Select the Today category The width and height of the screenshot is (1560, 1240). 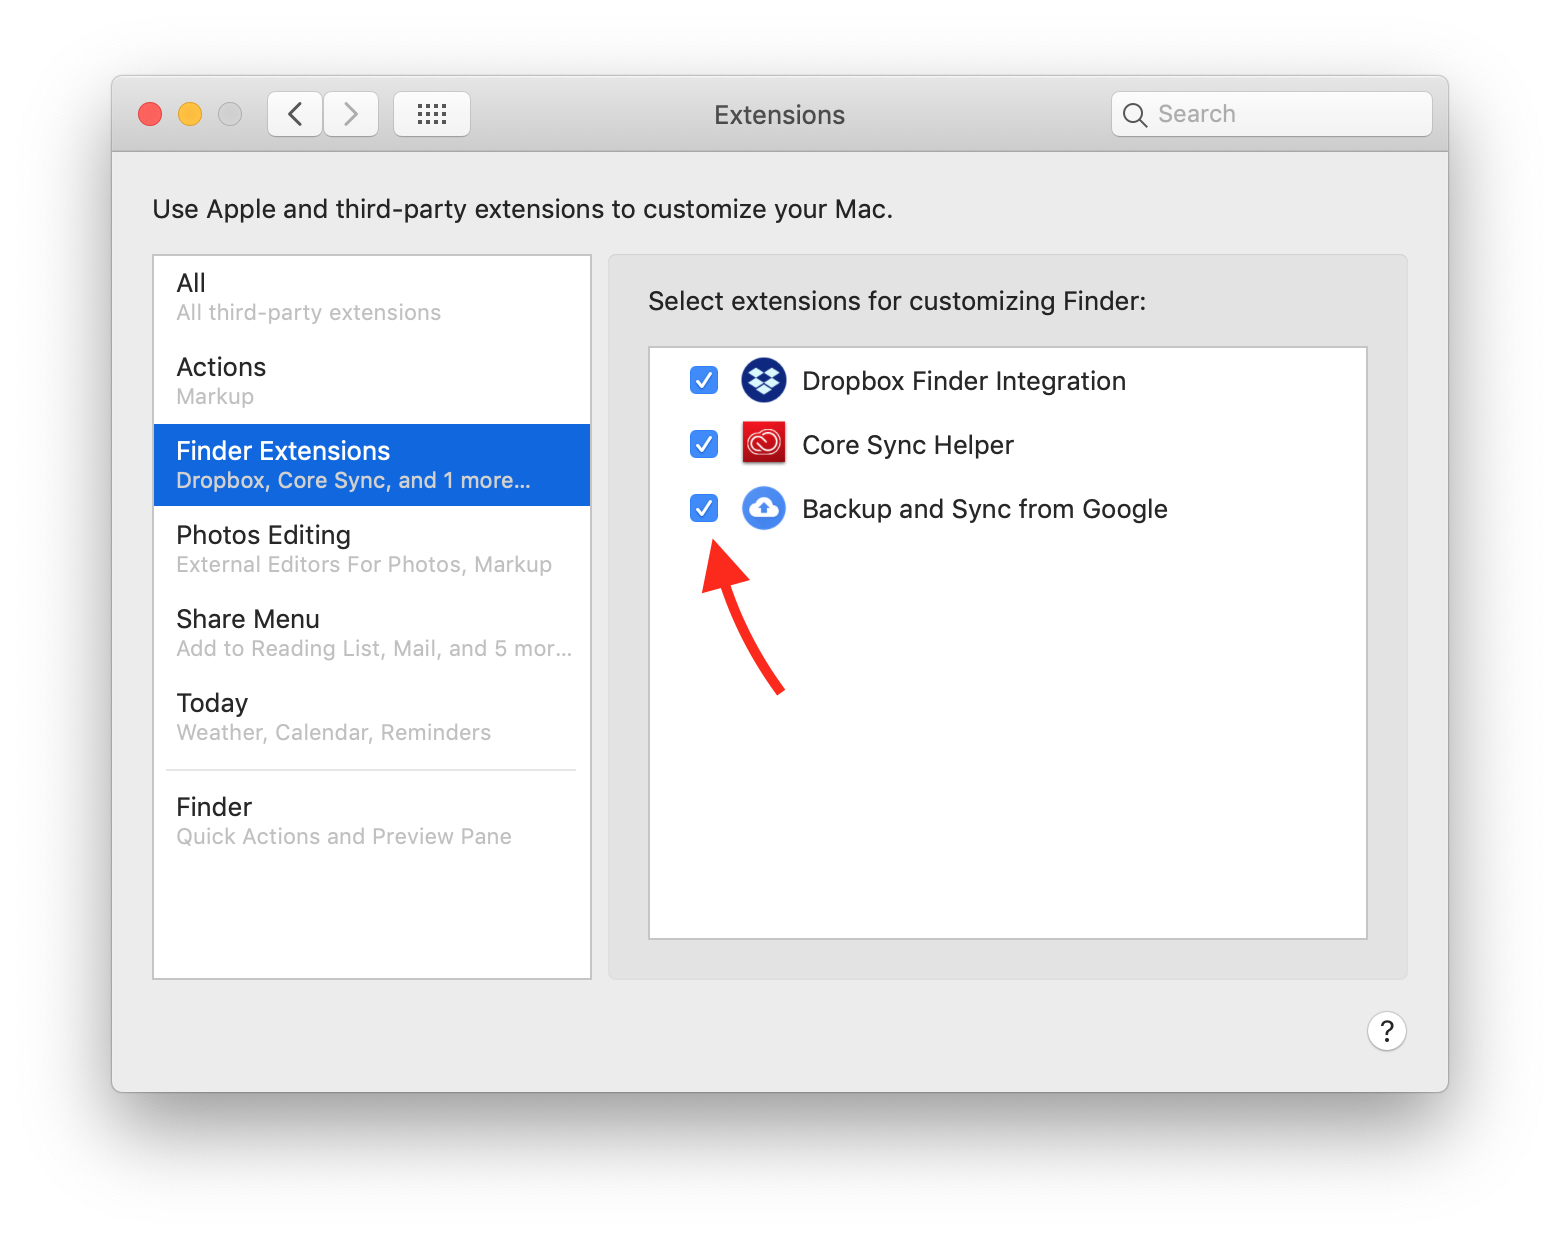click(372, 717)
